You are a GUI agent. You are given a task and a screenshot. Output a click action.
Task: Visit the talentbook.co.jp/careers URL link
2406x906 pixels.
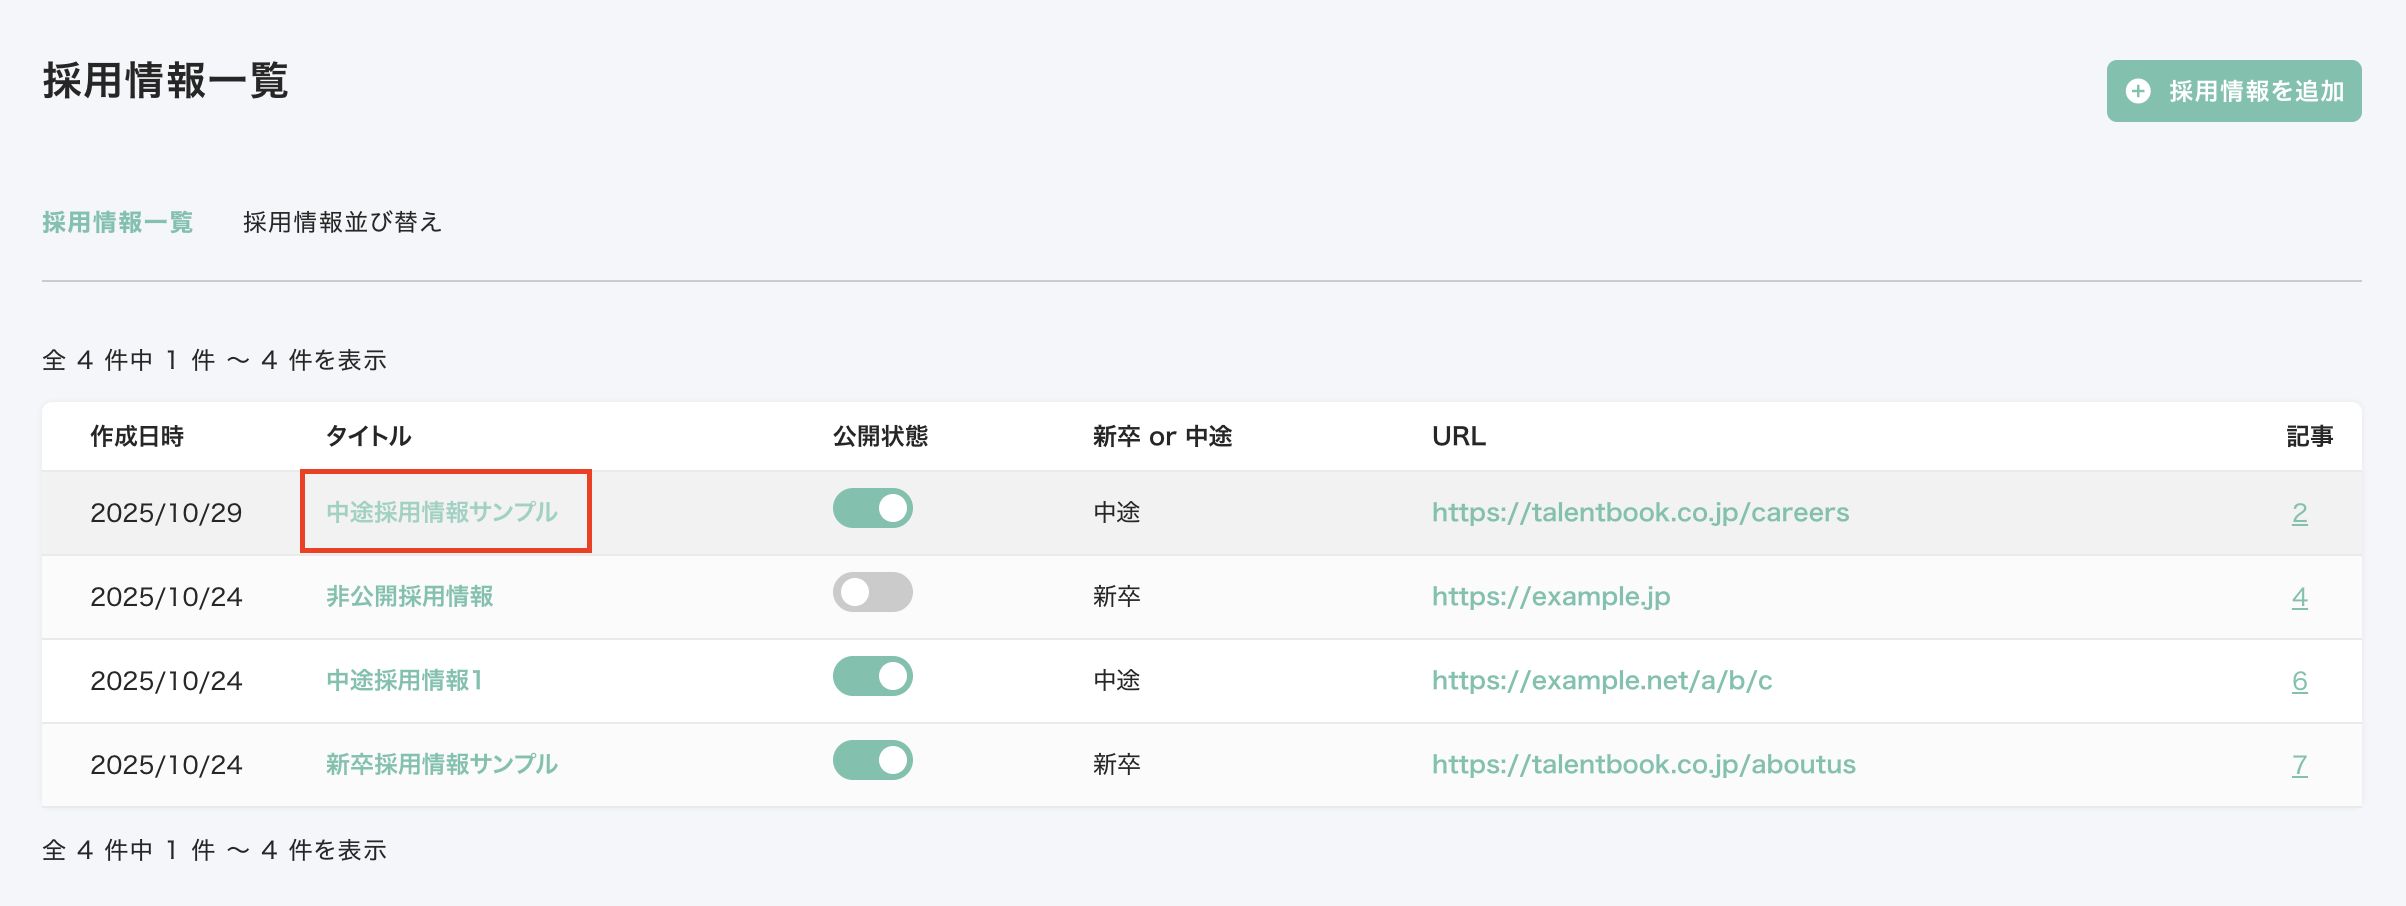point(1640,512)
